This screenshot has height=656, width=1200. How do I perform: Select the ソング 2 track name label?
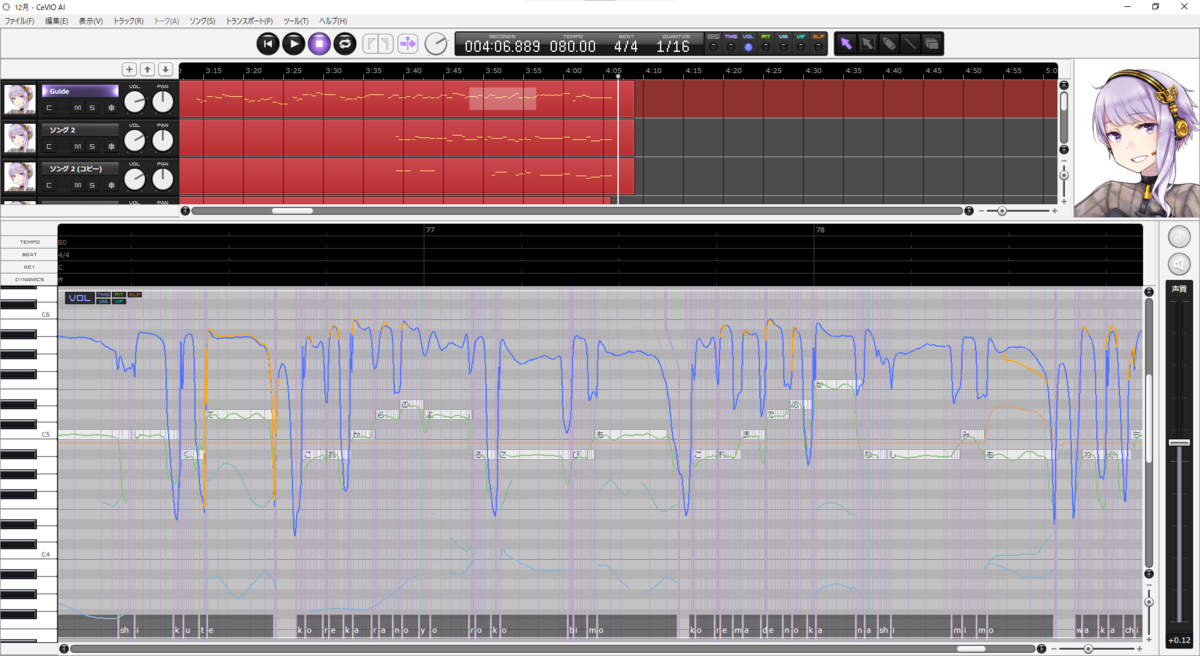click(80, 130)
